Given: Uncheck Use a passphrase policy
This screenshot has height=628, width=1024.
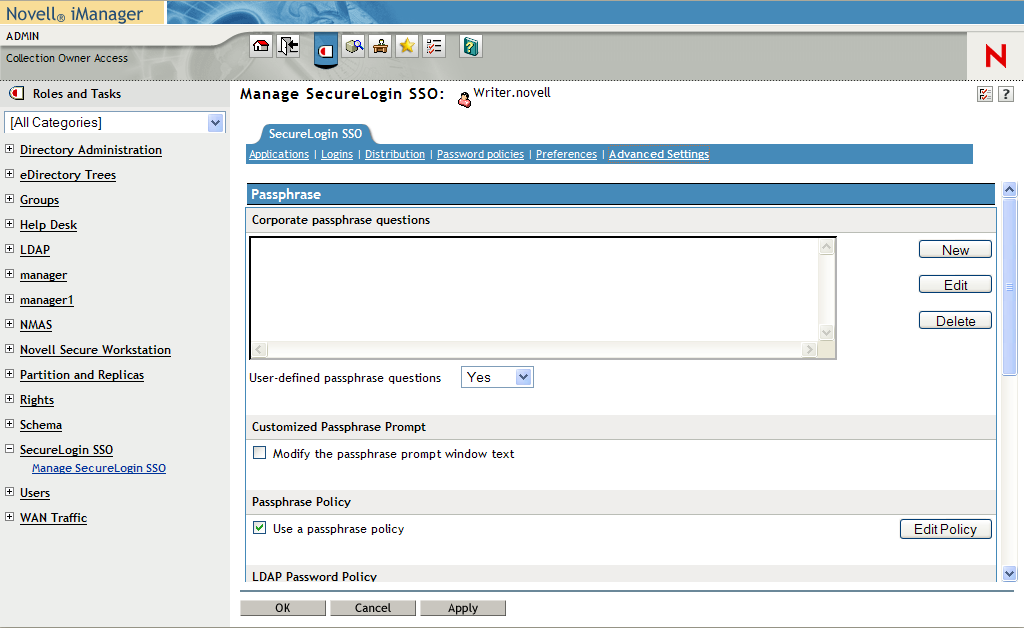Looking at the screenshot, I should 259,528.
